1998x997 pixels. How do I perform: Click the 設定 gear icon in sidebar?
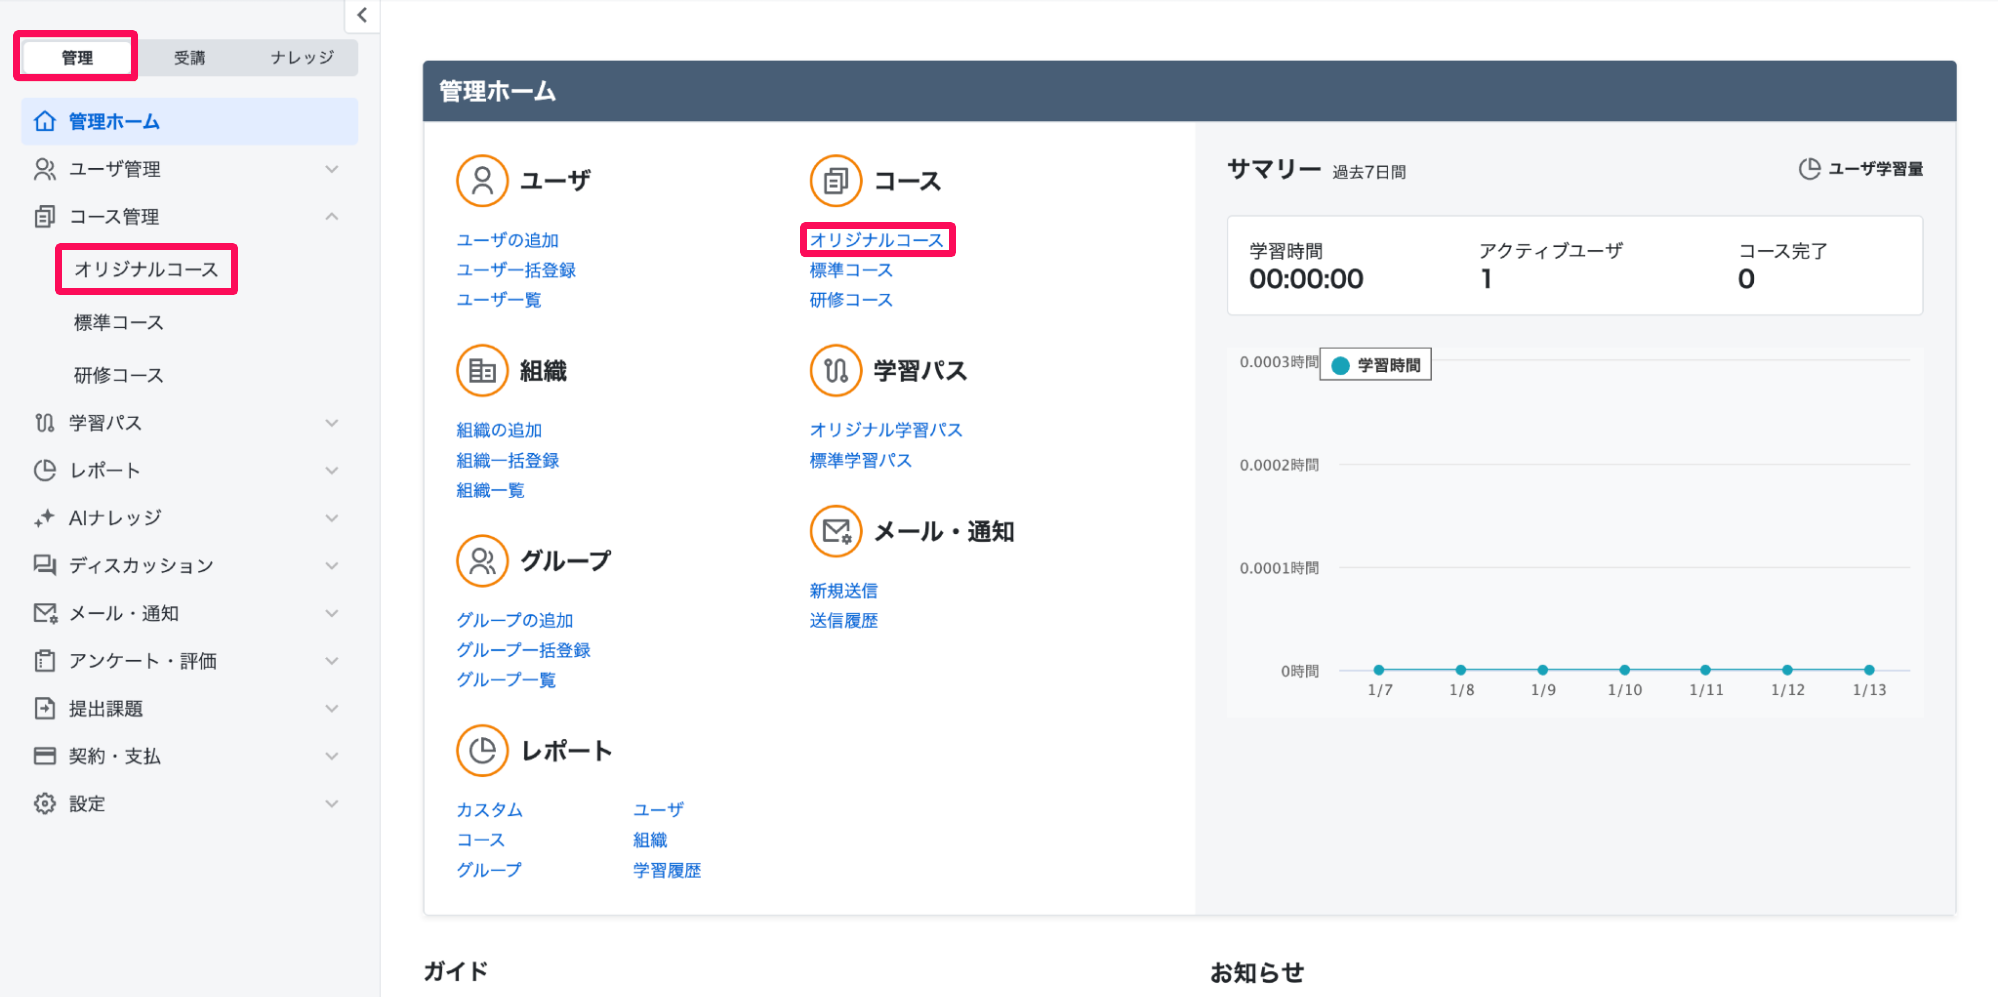(45, 804)
